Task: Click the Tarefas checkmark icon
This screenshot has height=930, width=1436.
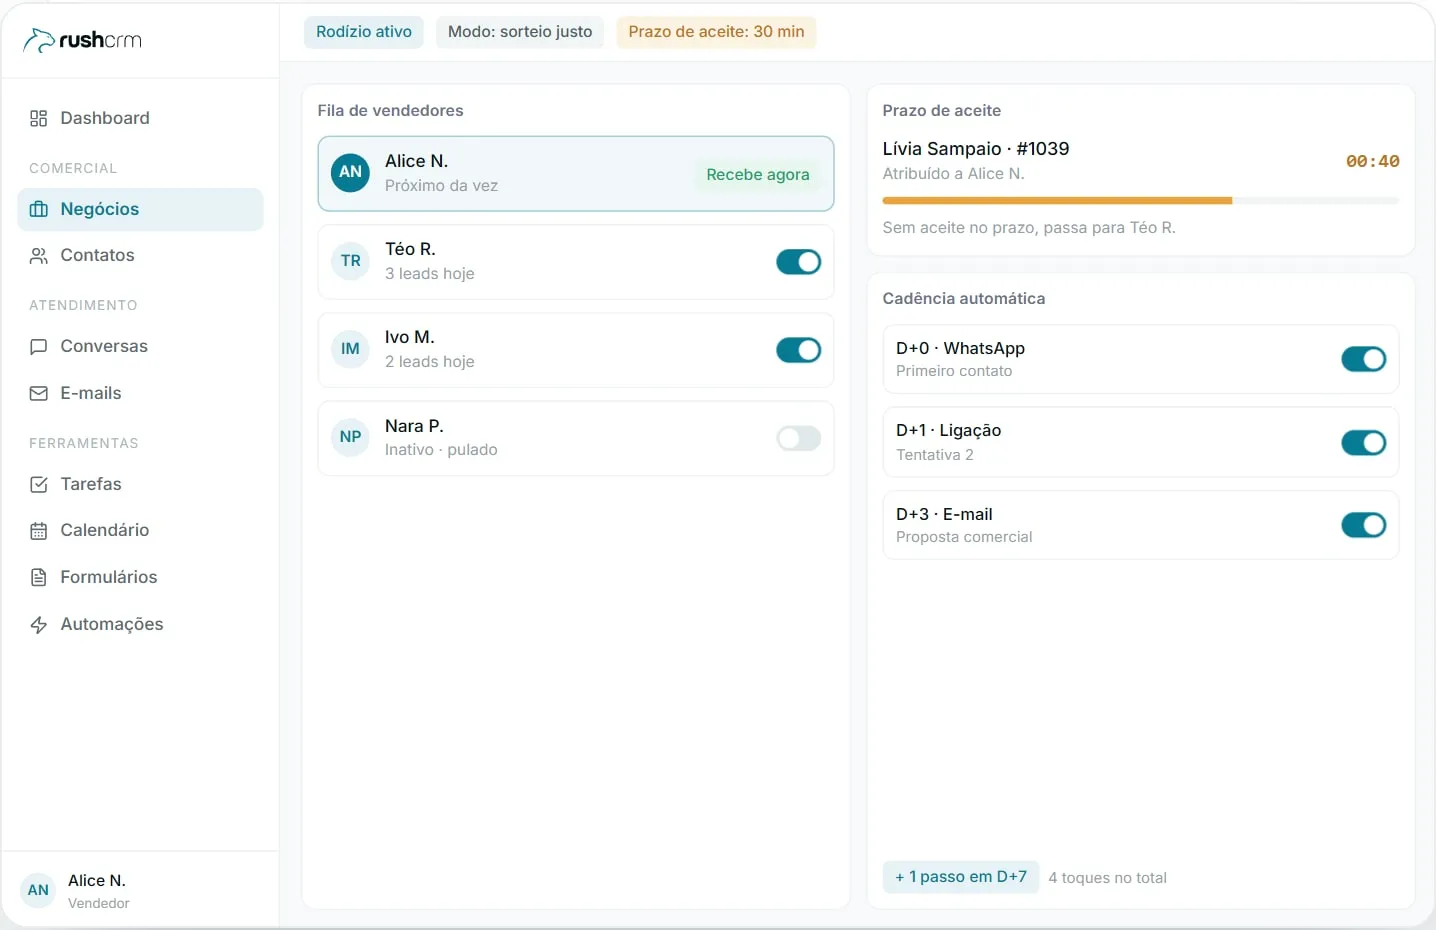Action: tap(39, 484)
